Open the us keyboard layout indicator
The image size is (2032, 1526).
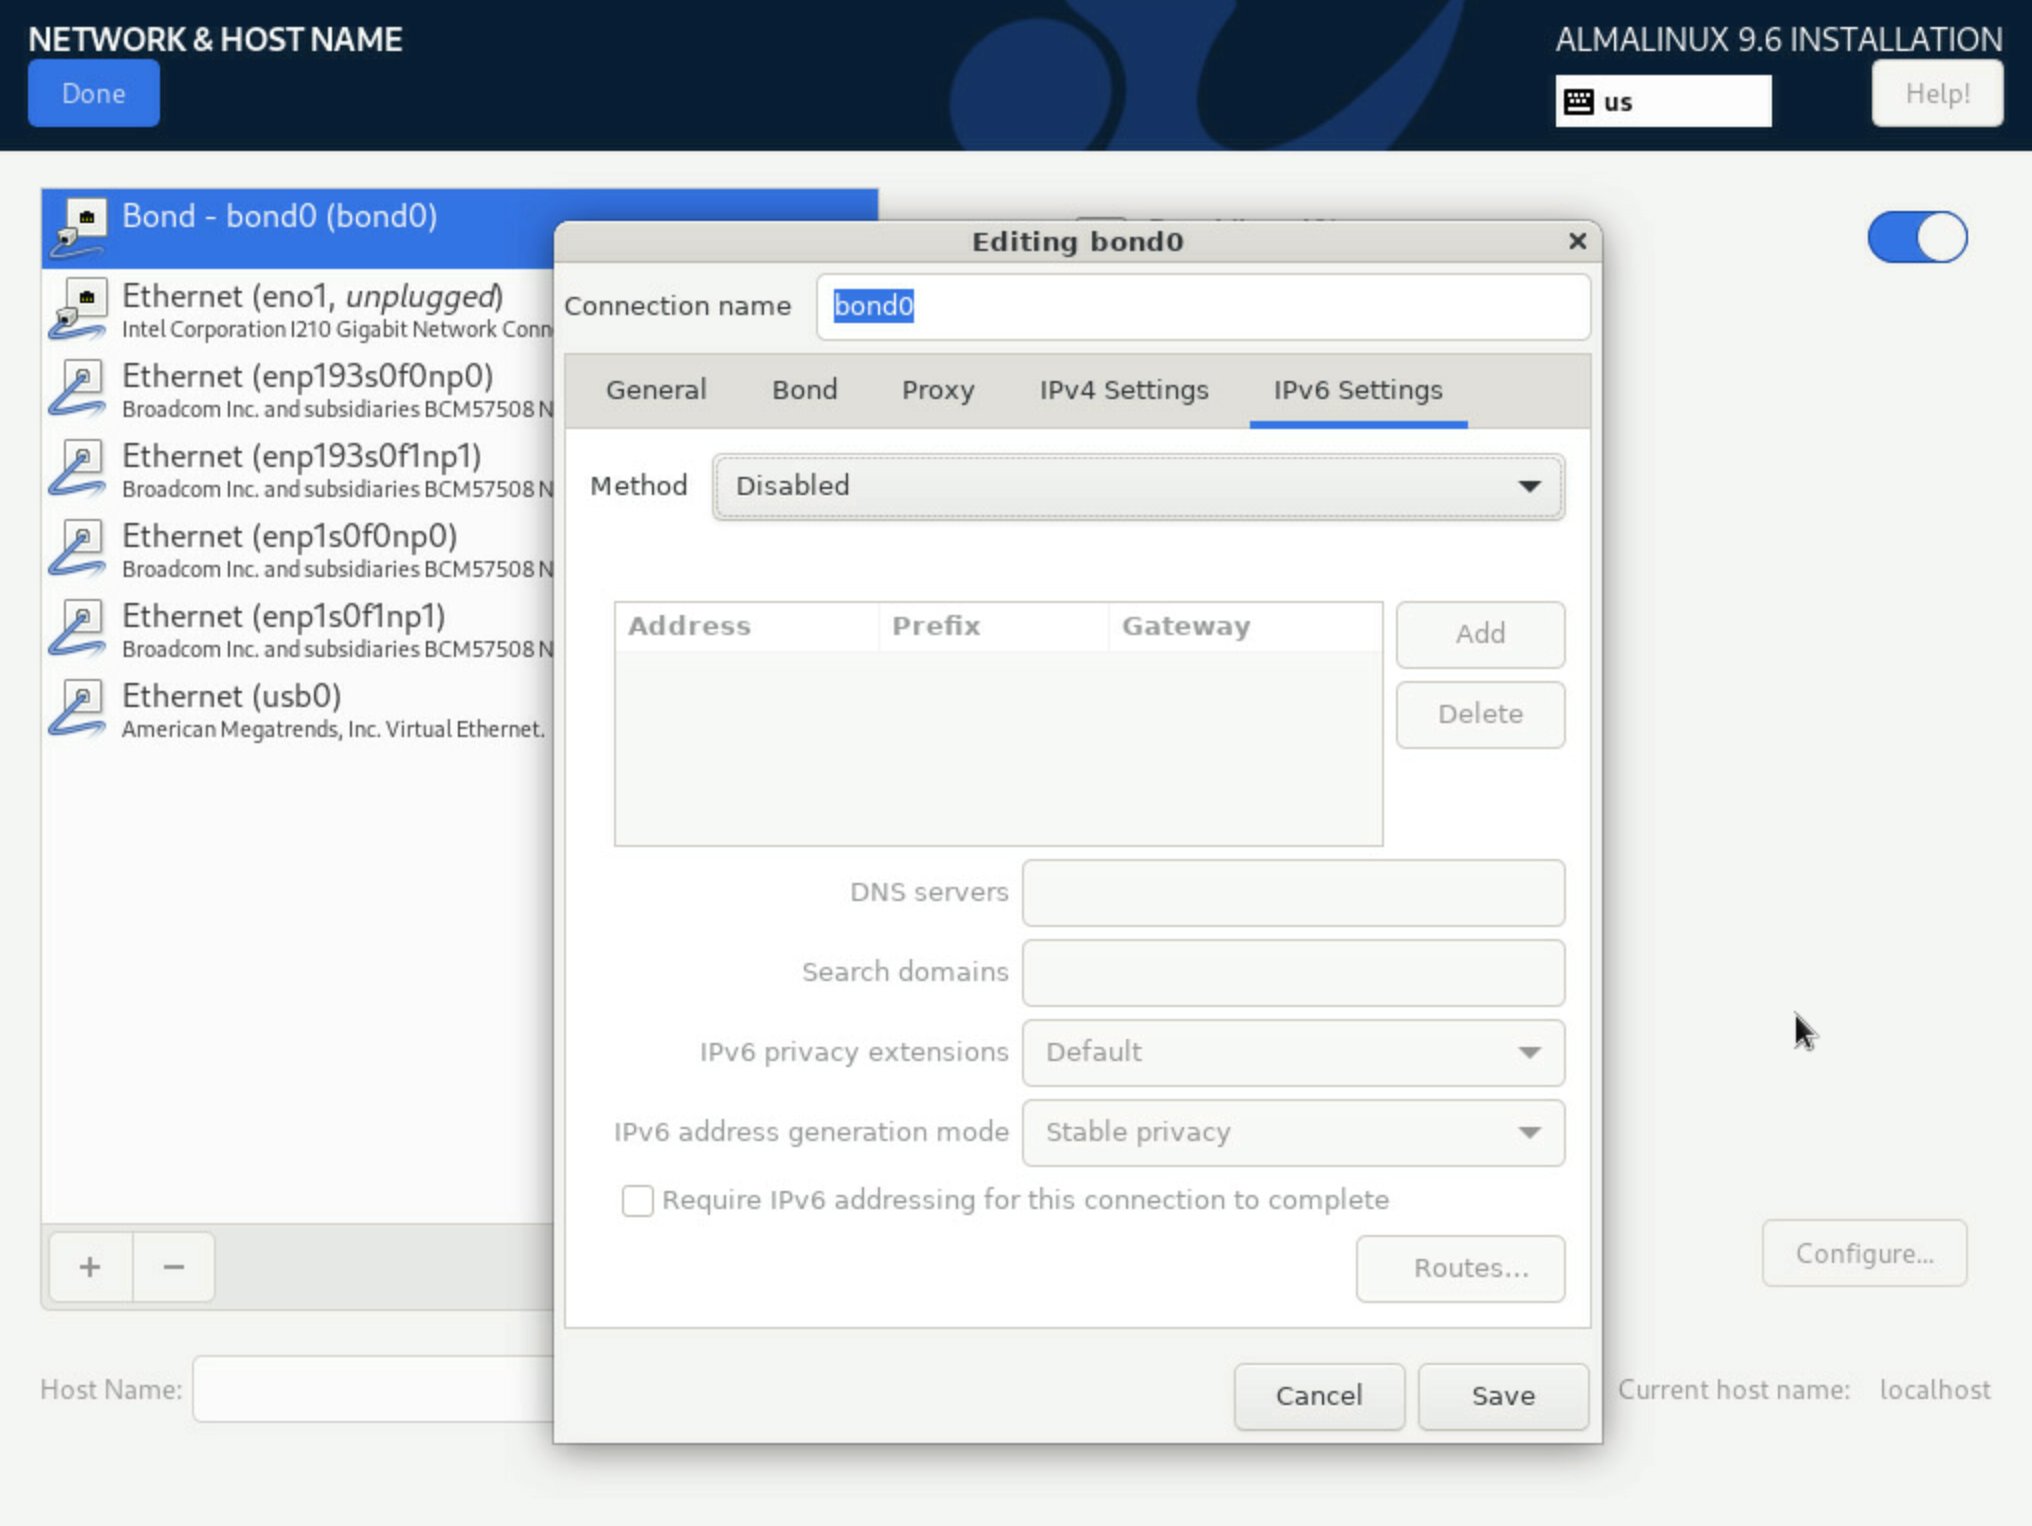coord(1663,102)
